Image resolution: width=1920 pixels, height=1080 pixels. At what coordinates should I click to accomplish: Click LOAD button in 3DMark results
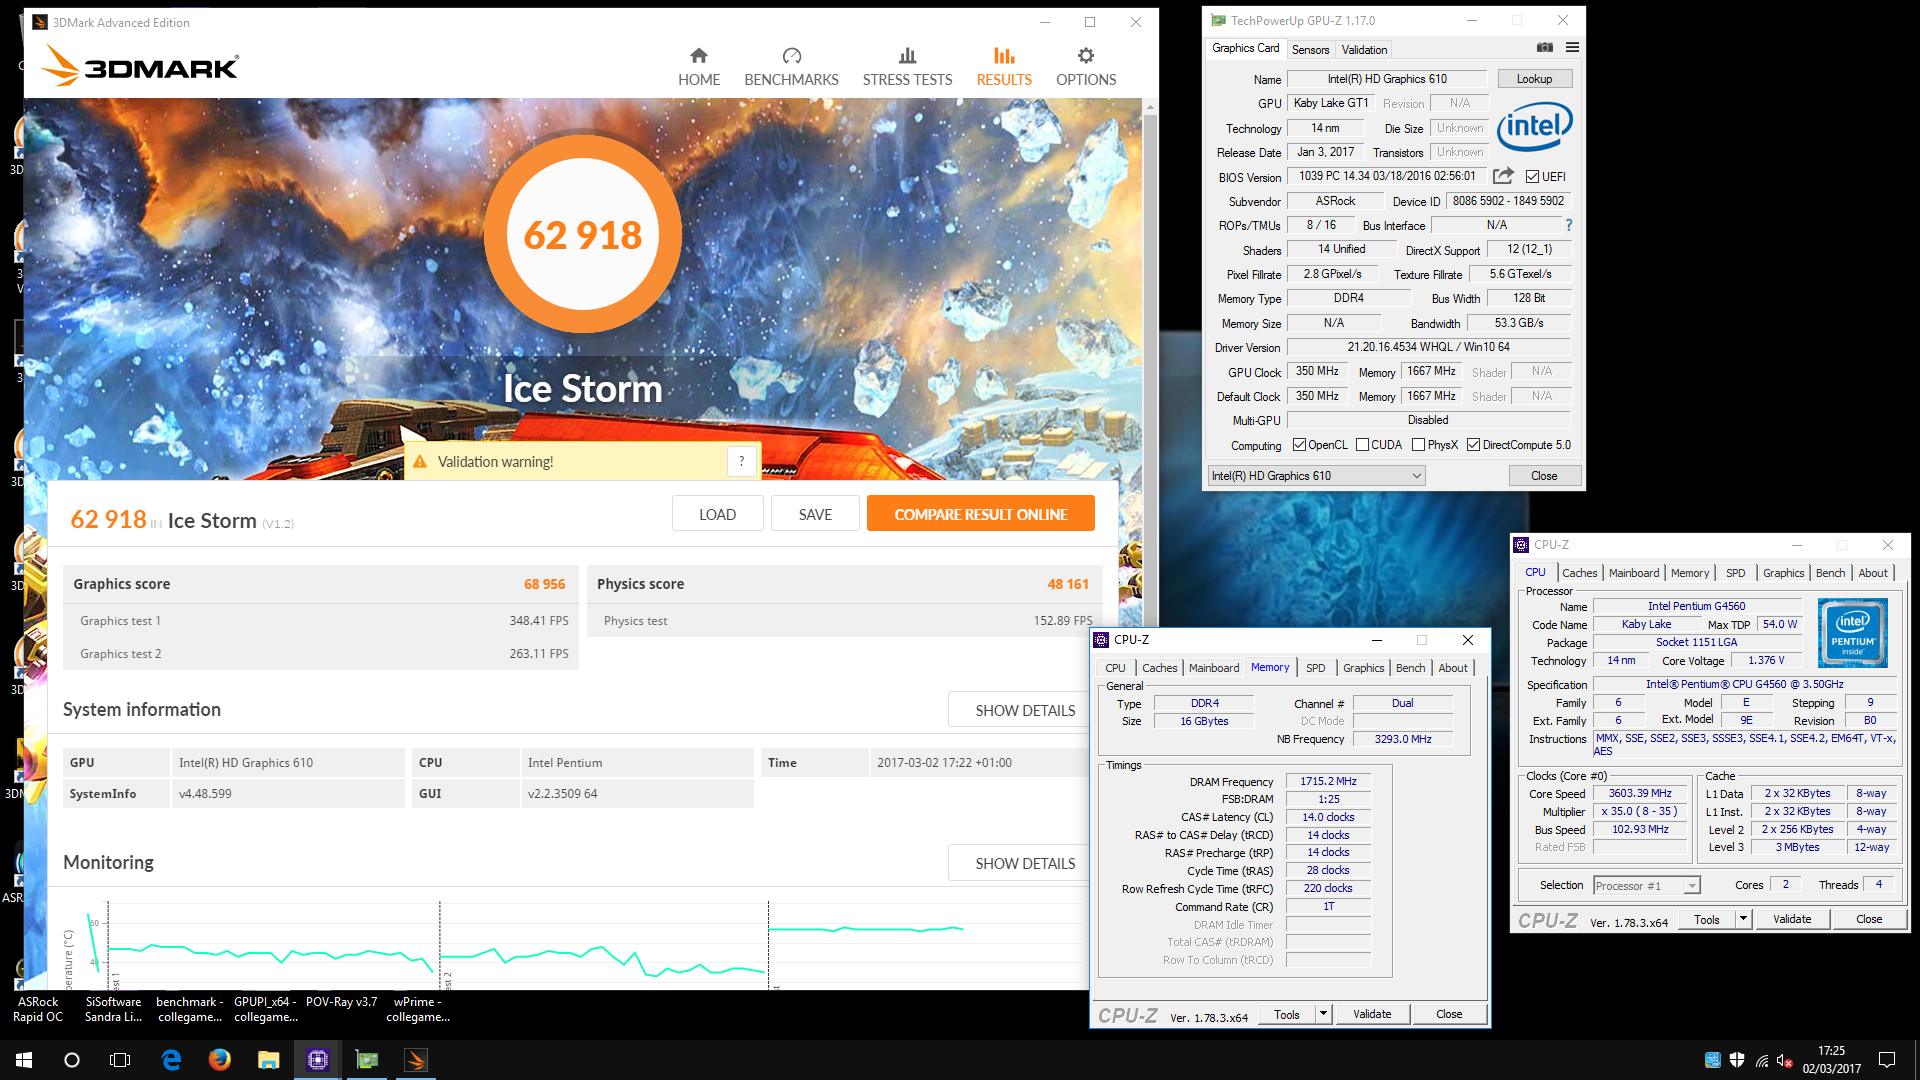(x=717, y=514)
